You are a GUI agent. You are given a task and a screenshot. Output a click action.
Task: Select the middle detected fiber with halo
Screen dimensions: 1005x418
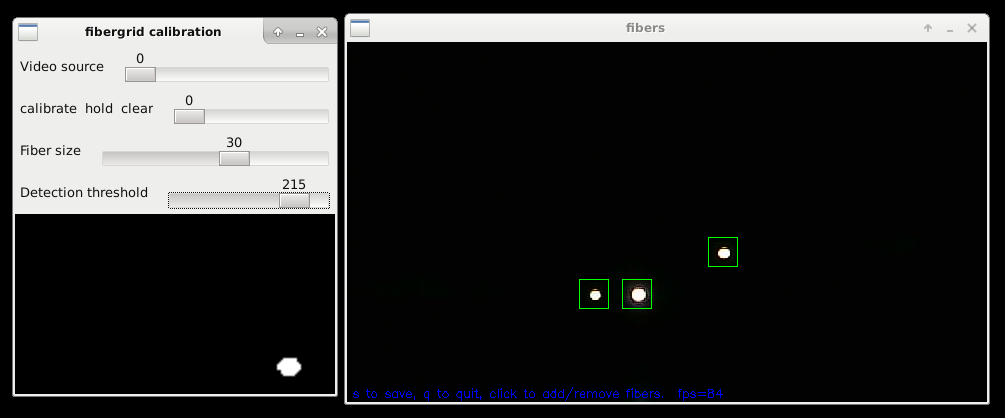tap(637, 294)
